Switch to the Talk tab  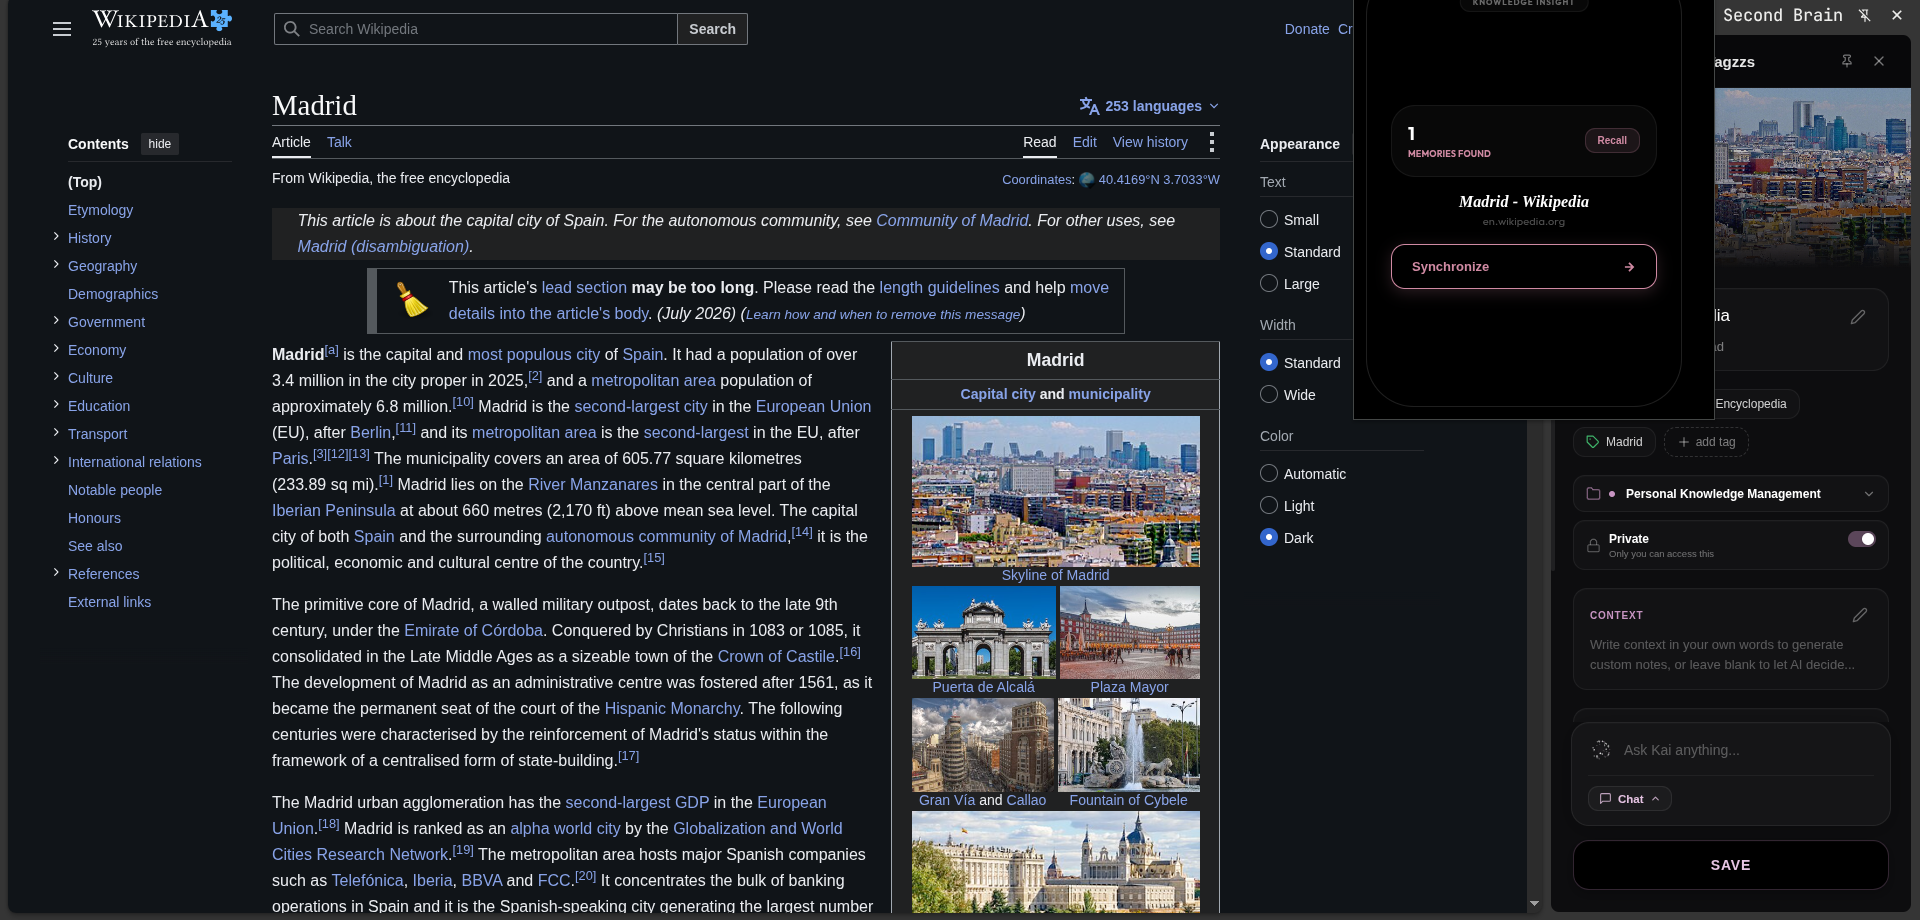click(339, 142)
